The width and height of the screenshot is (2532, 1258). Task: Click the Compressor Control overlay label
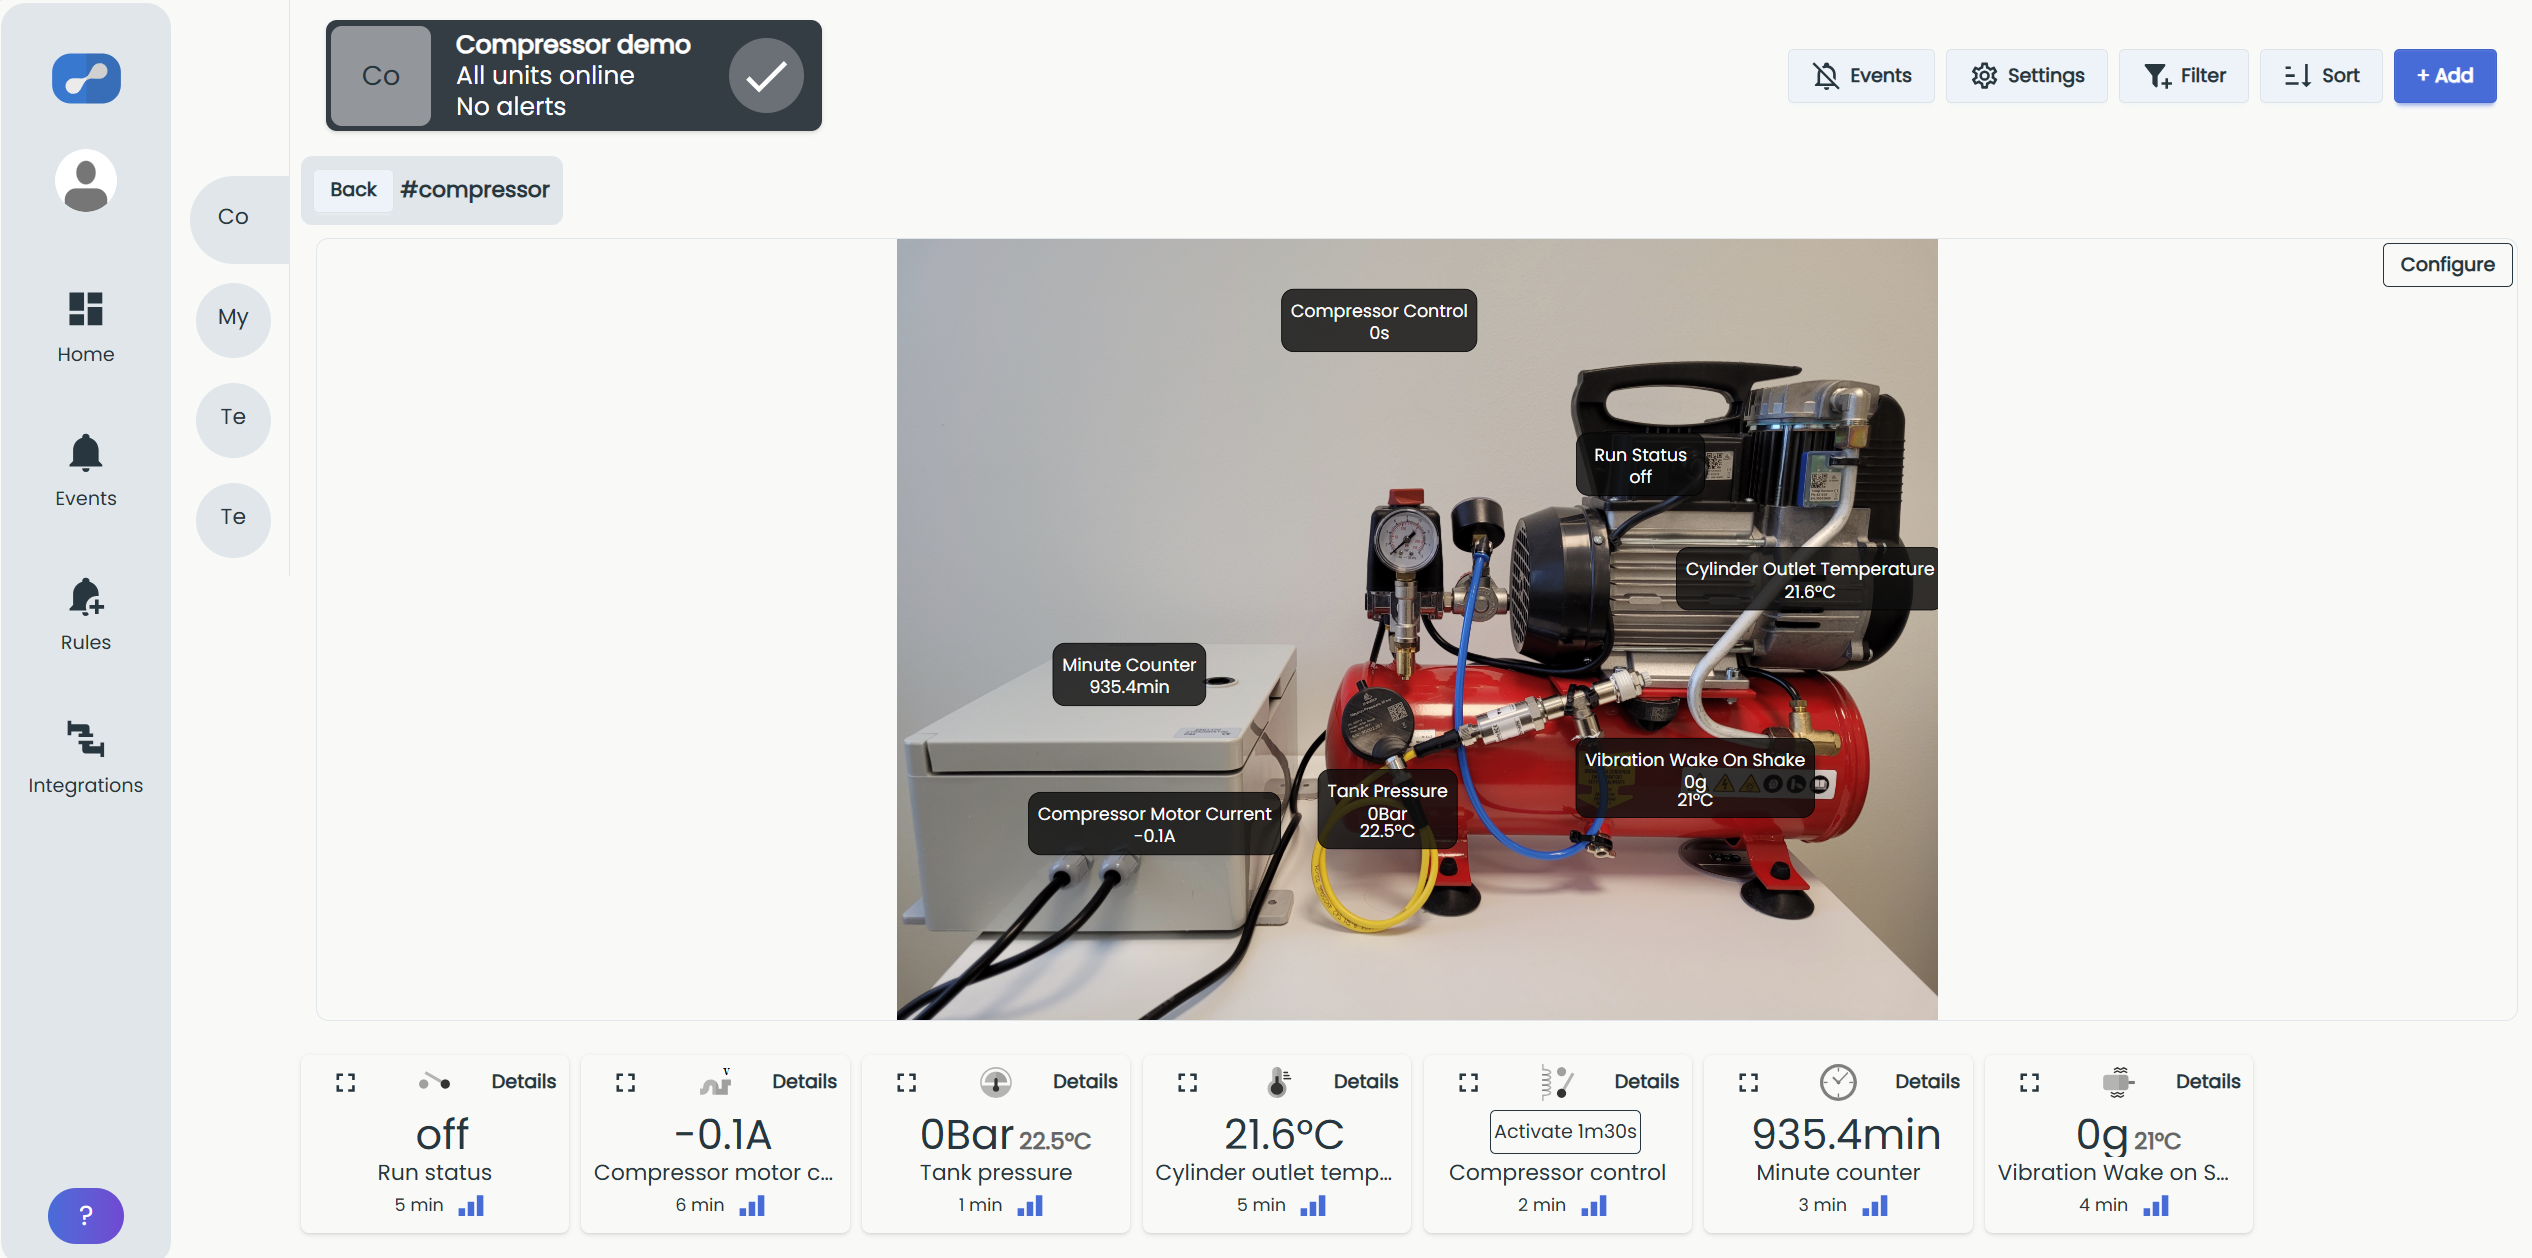1379,321
